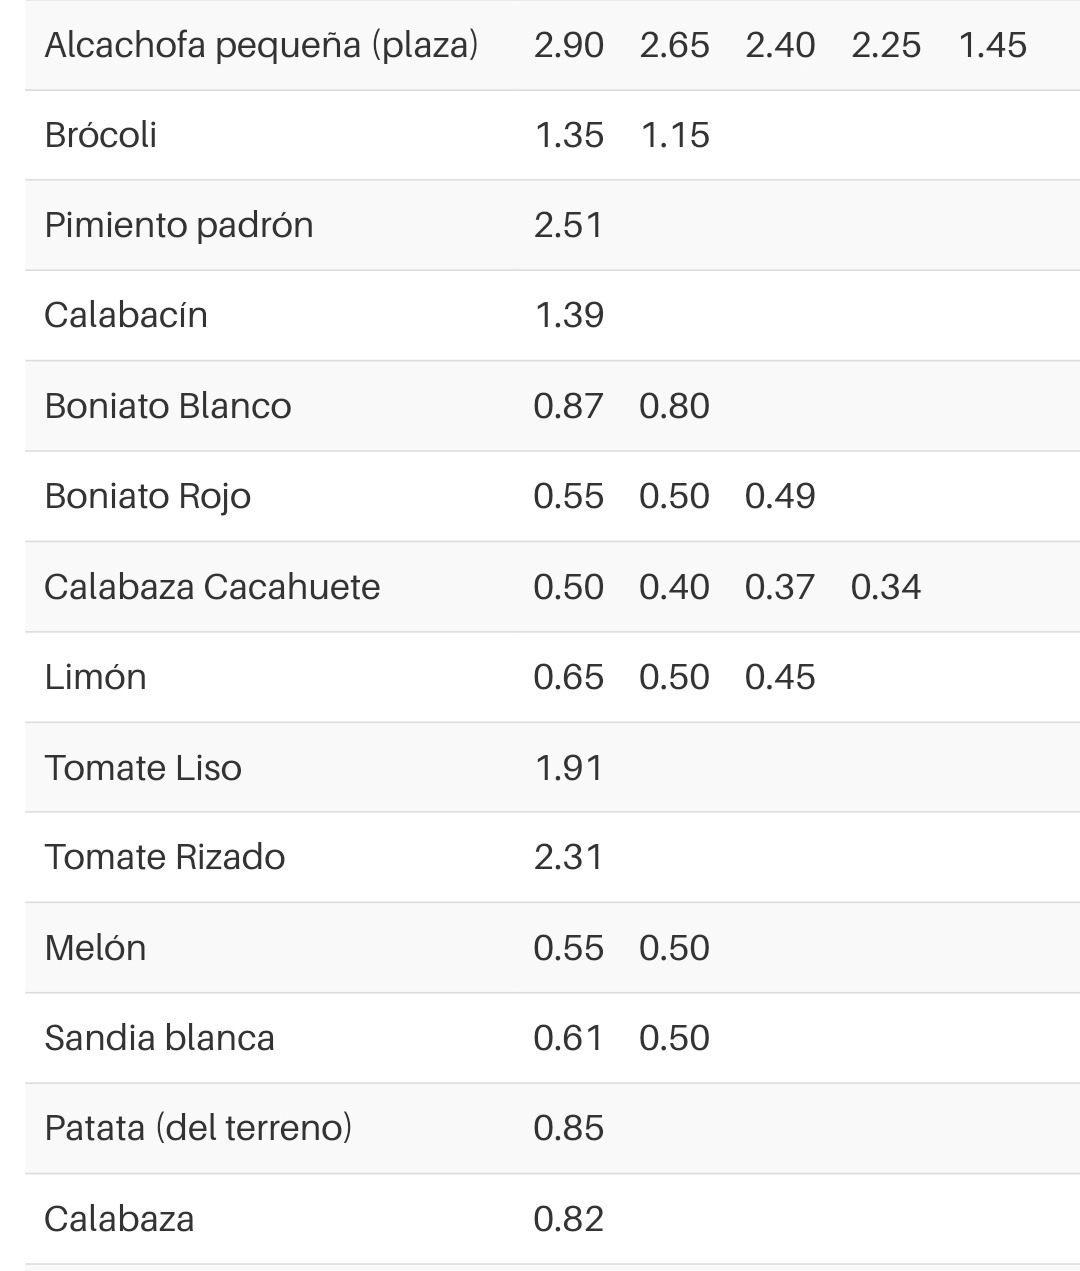Viewport: 1080px width, 1271px height.
Task: Click the Alcachofa price 2.65
Action: point(675,46)
